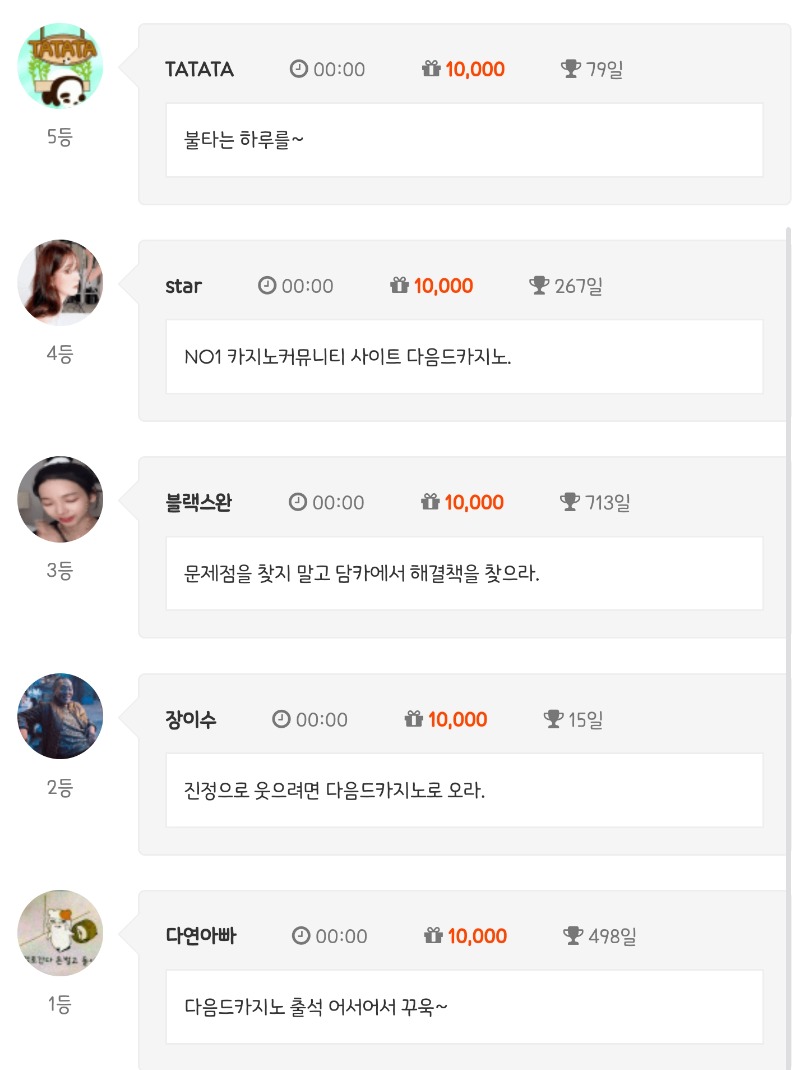Click the trophy icon next to 267일
800x1070 pixels.
[539, 286]
